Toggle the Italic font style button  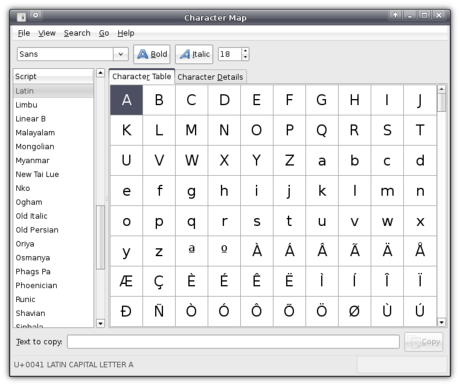tap(194, 54)
